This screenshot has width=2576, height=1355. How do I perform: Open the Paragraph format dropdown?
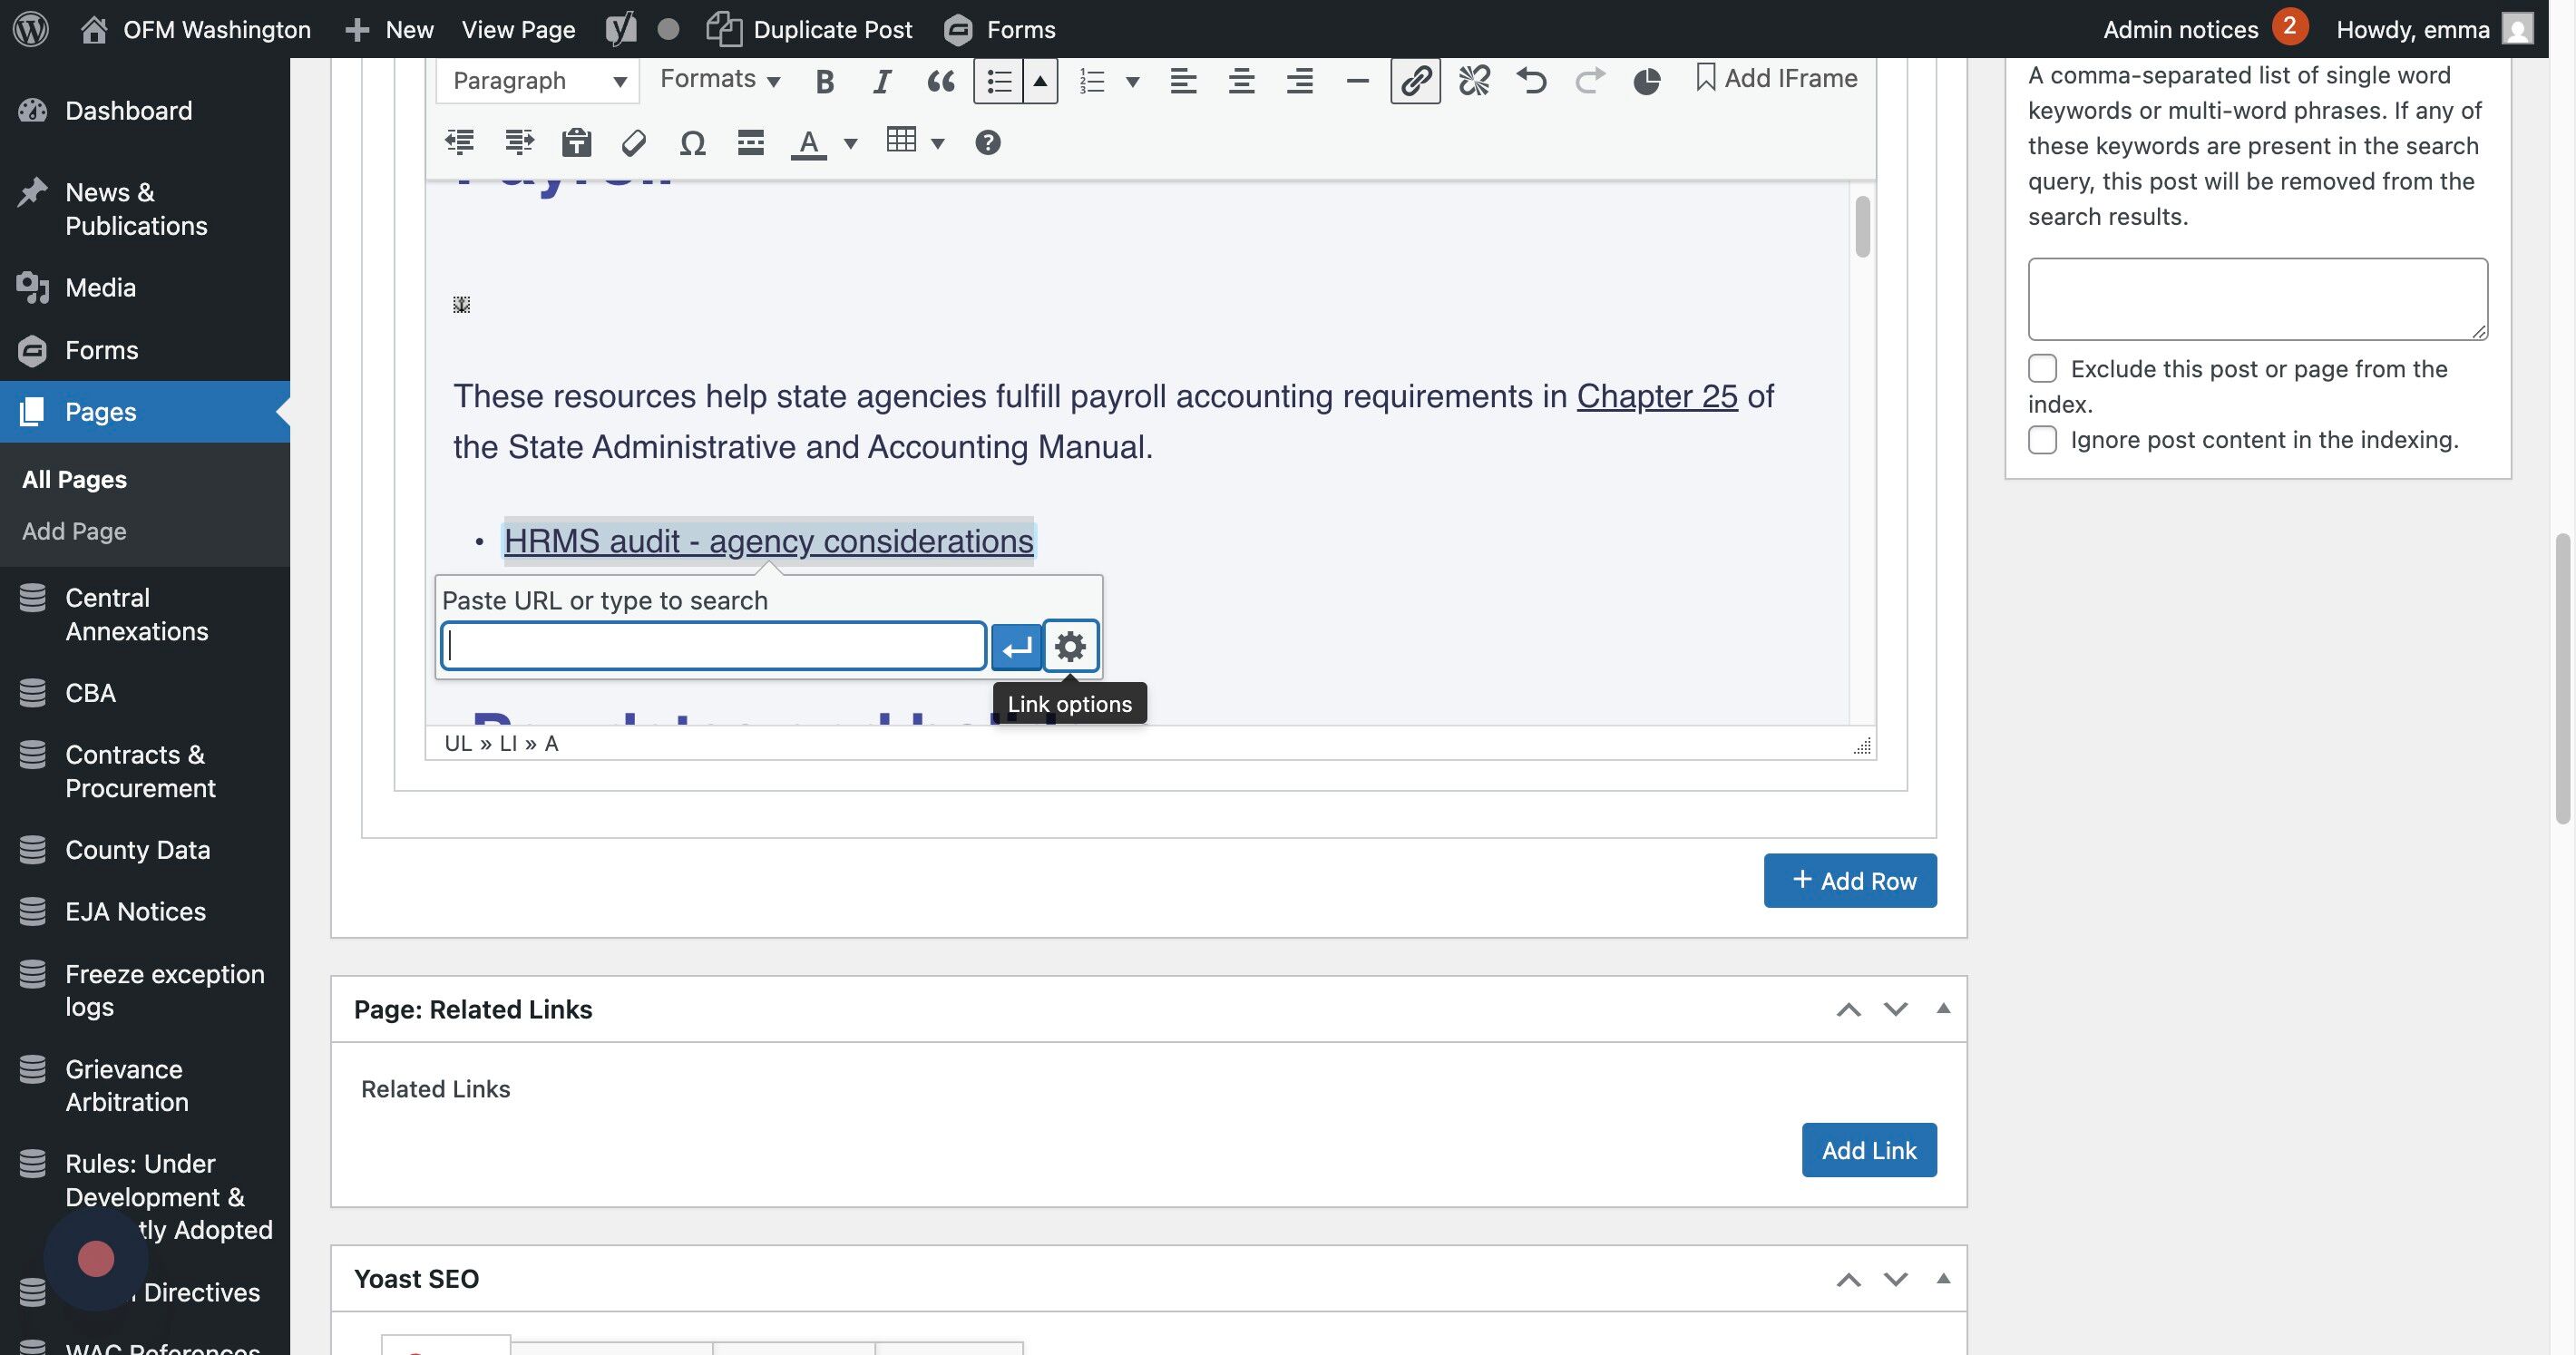click(538, 81)
